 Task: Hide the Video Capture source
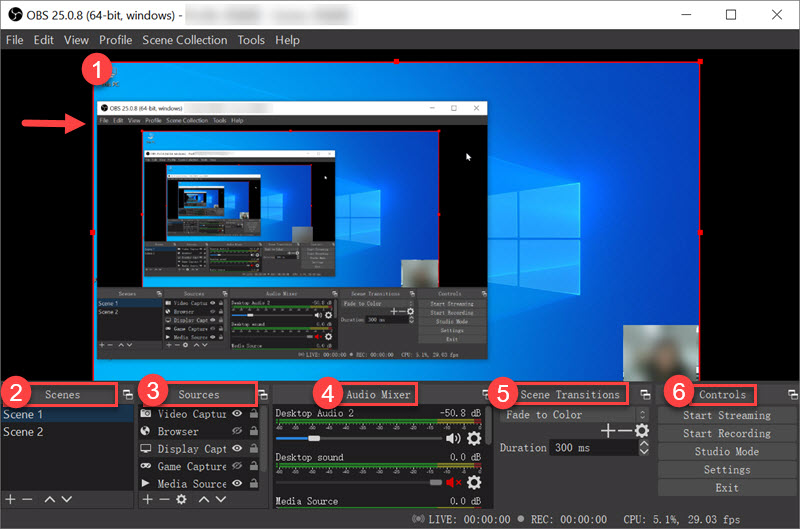pos(237,414)
